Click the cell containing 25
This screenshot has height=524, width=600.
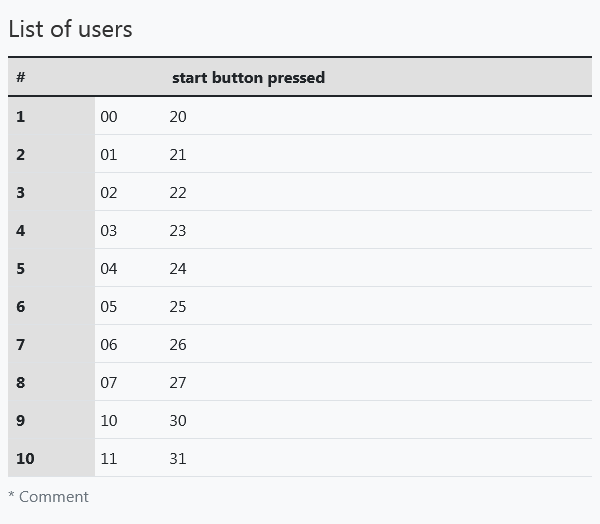coord(378,306)
